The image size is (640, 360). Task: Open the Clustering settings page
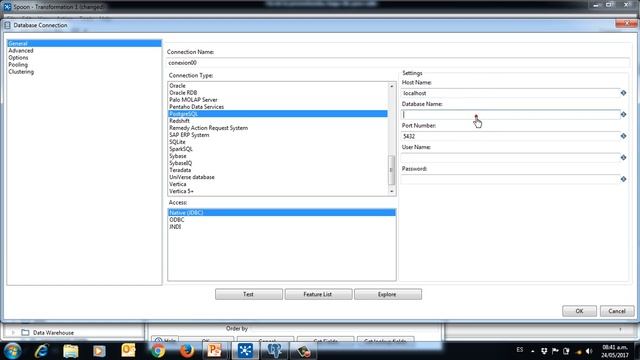[21, 72]
